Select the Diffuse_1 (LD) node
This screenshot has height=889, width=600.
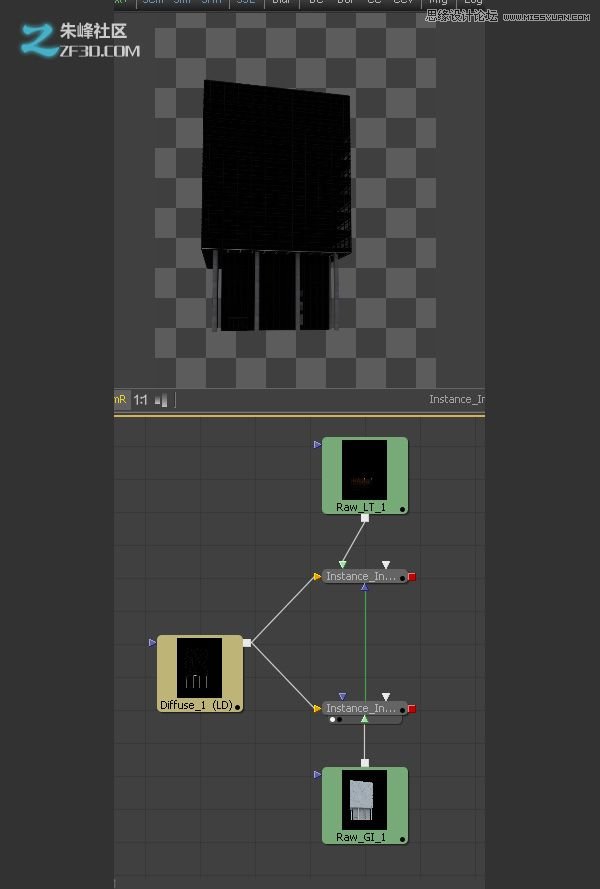[x=200, y=673]
